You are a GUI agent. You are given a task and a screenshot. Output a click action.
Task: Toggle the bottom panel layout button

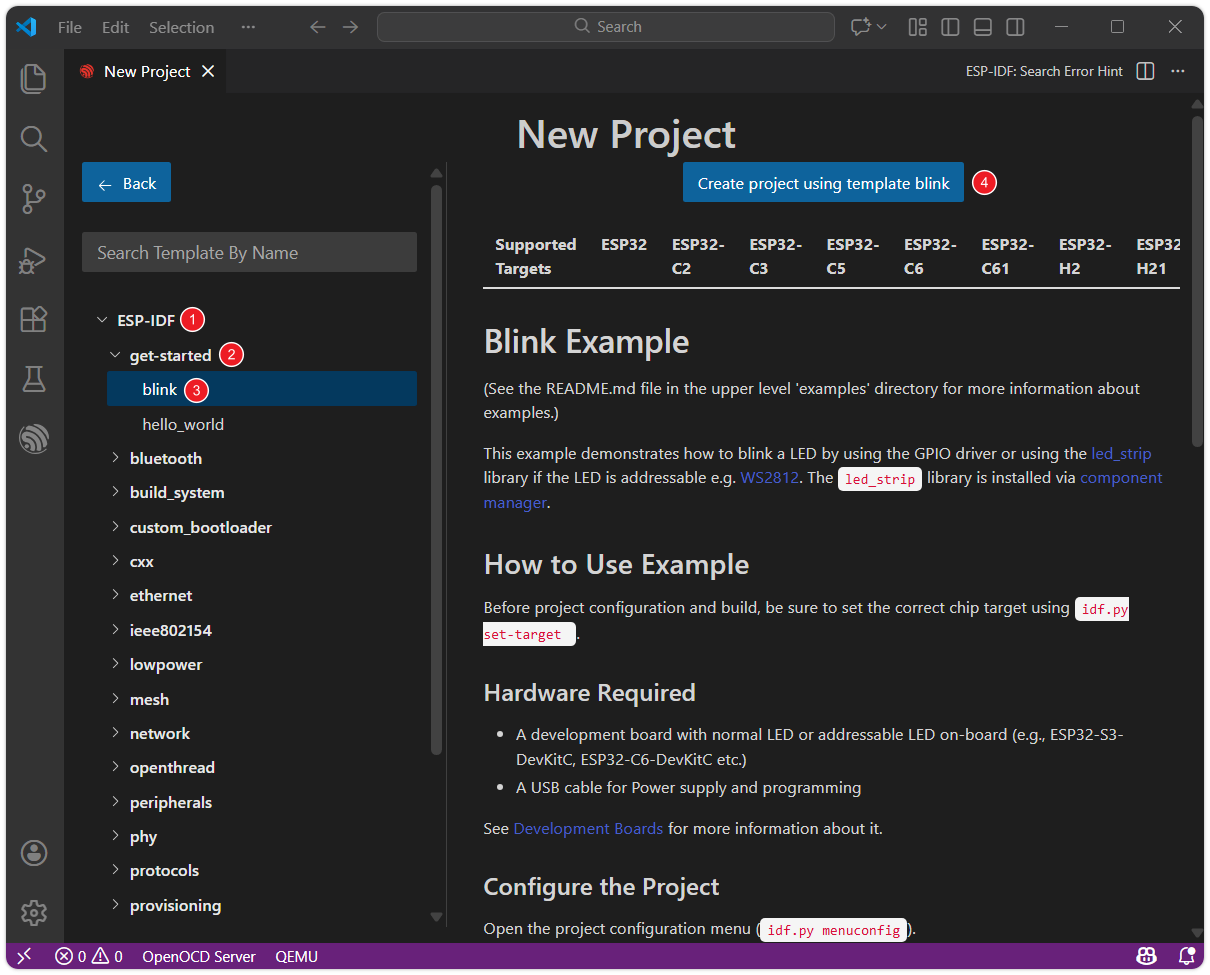pyautogui.click(x=982, y=27)
